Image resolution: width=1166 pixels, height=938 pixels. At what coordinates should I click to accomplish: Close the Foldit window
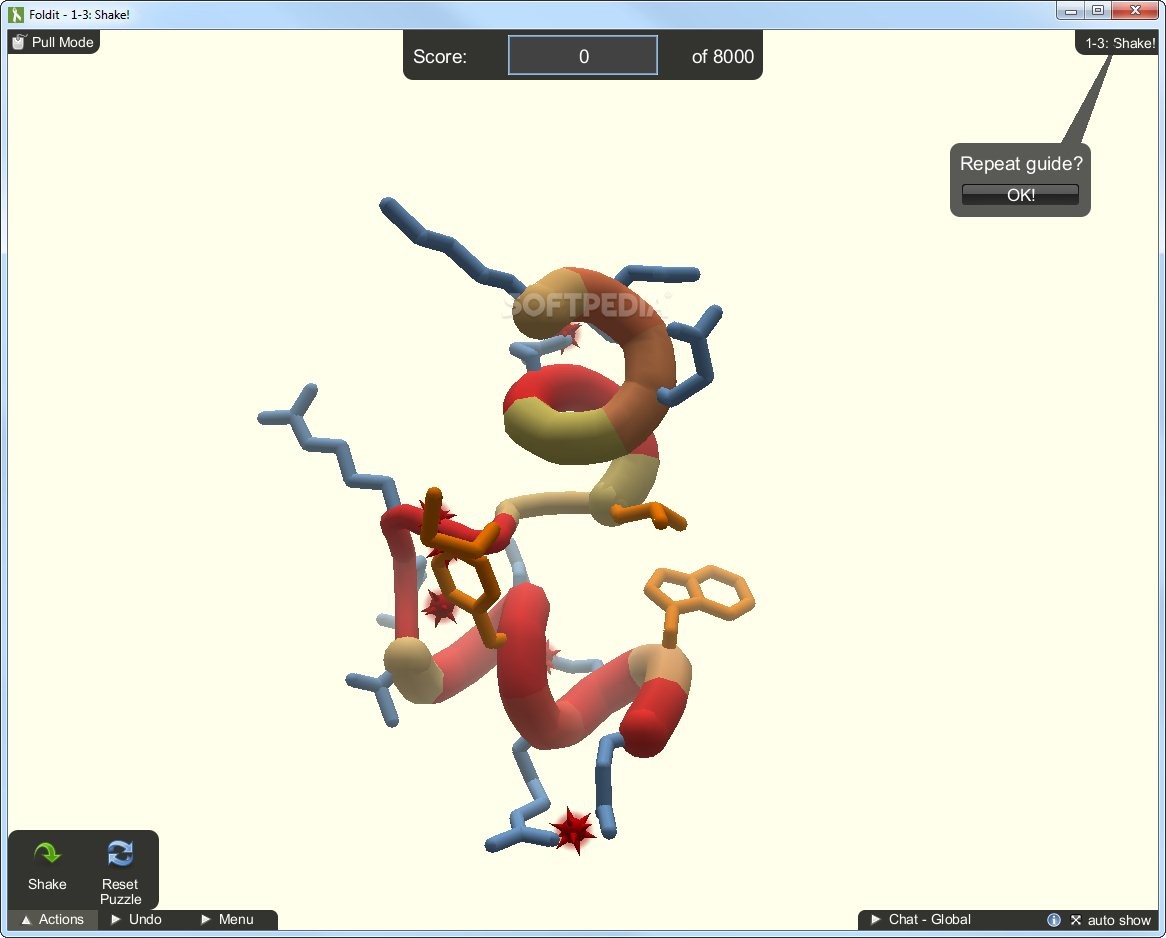[1136, 11]
